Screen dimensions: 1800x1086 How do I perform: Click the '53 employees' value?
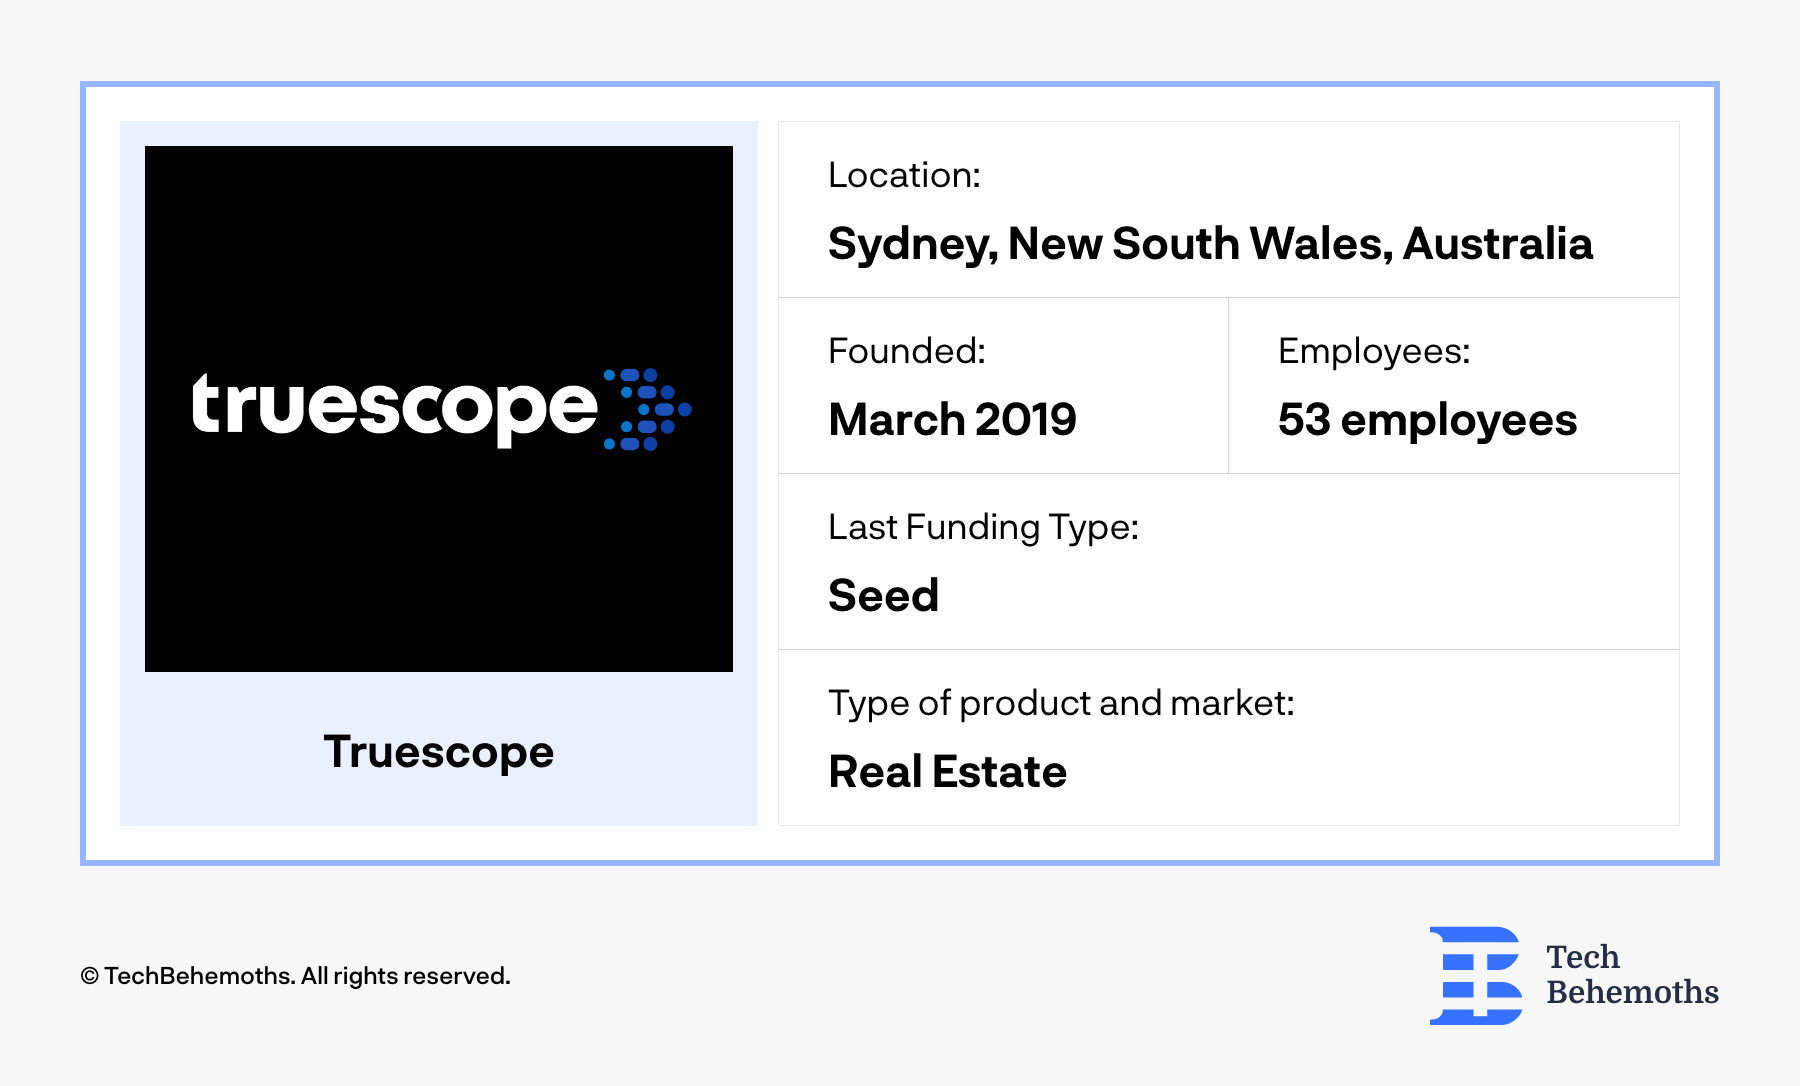click(1427, 420)
